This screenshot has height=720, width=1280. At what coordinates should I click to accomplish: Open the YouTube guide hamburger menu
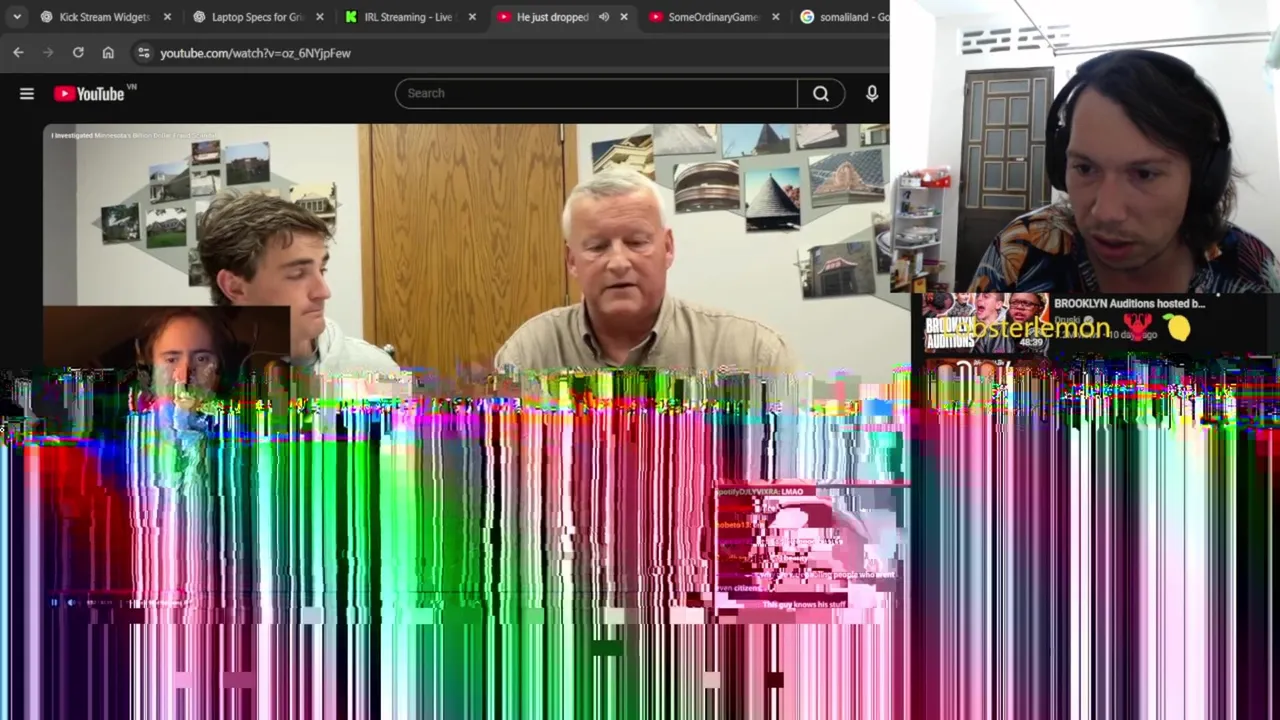[27, 93]
